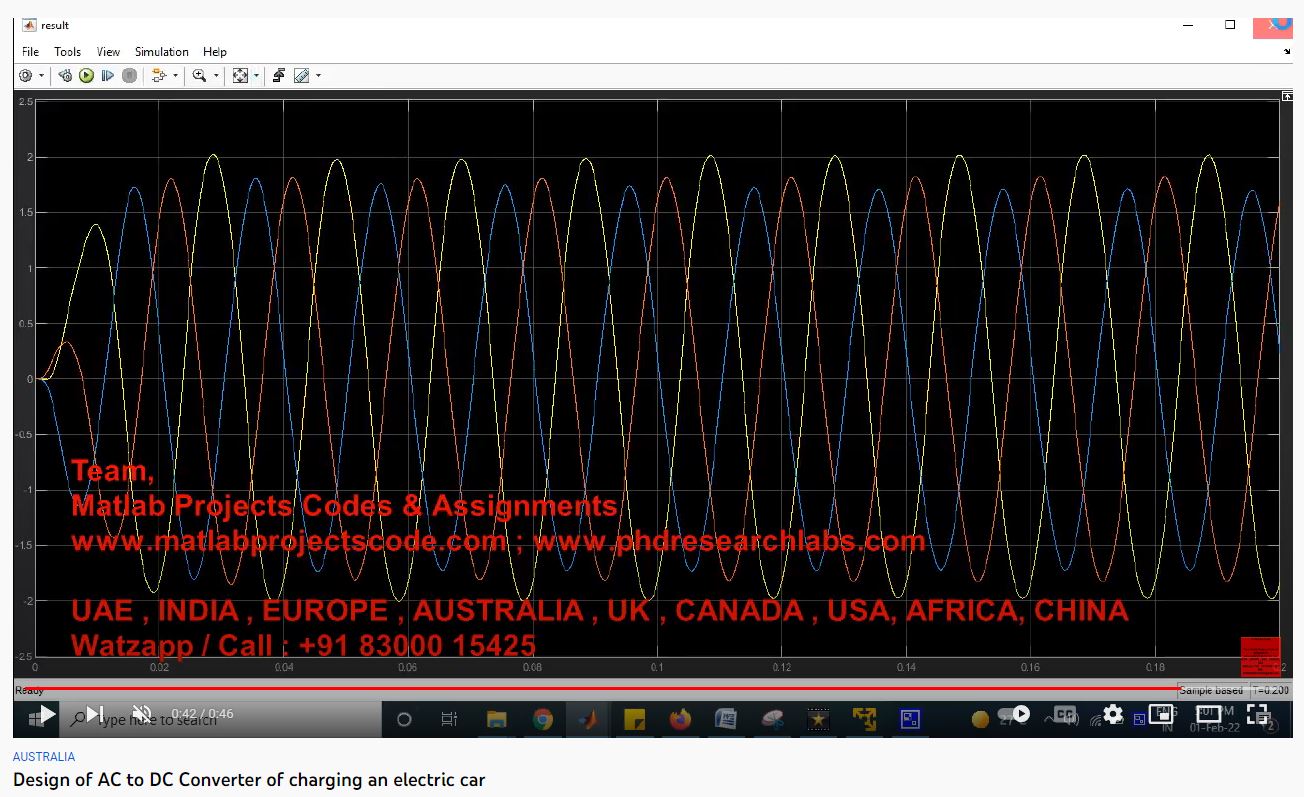Expand the Configuration Properties dropdown arrow
Image resolution: width=1304 pixels, height=797 pixels.
[x=41, y=76]
